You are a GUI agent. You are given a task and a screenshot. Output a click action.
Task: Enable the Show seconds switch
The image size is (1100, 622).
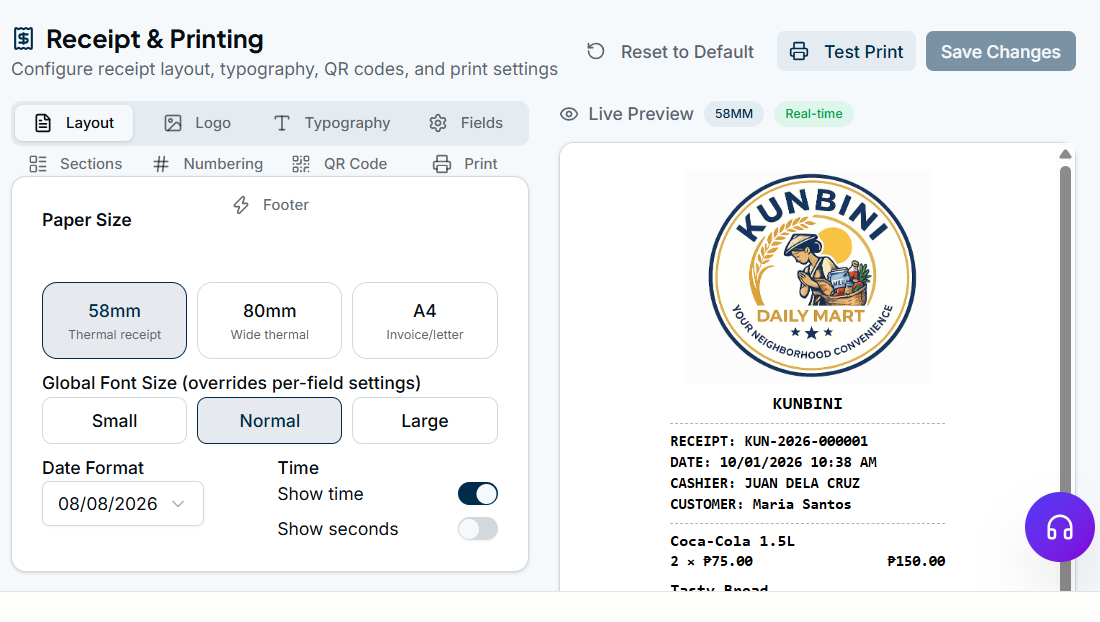[x=478, y=529]
